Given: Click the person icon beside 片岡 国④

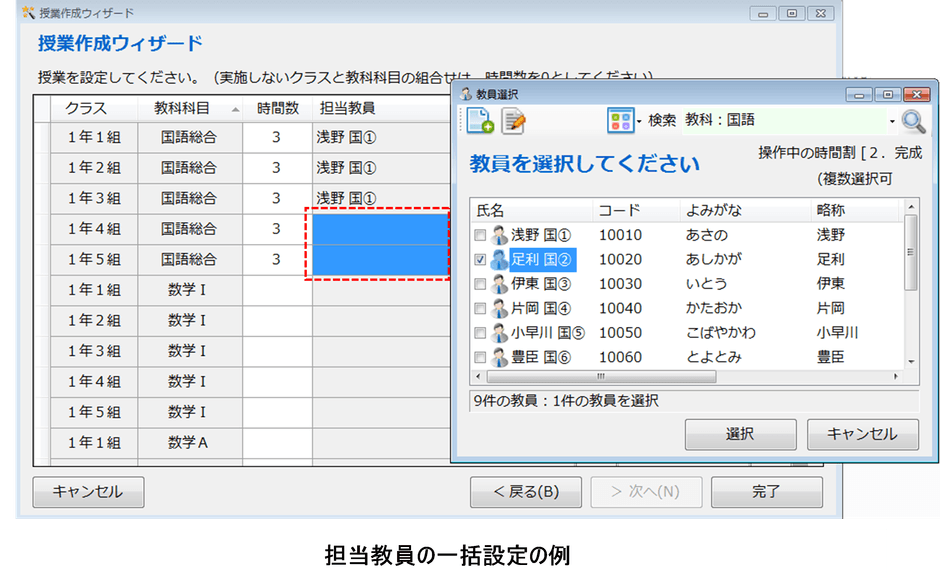Looking at the screenshot, I should (499, 308).
